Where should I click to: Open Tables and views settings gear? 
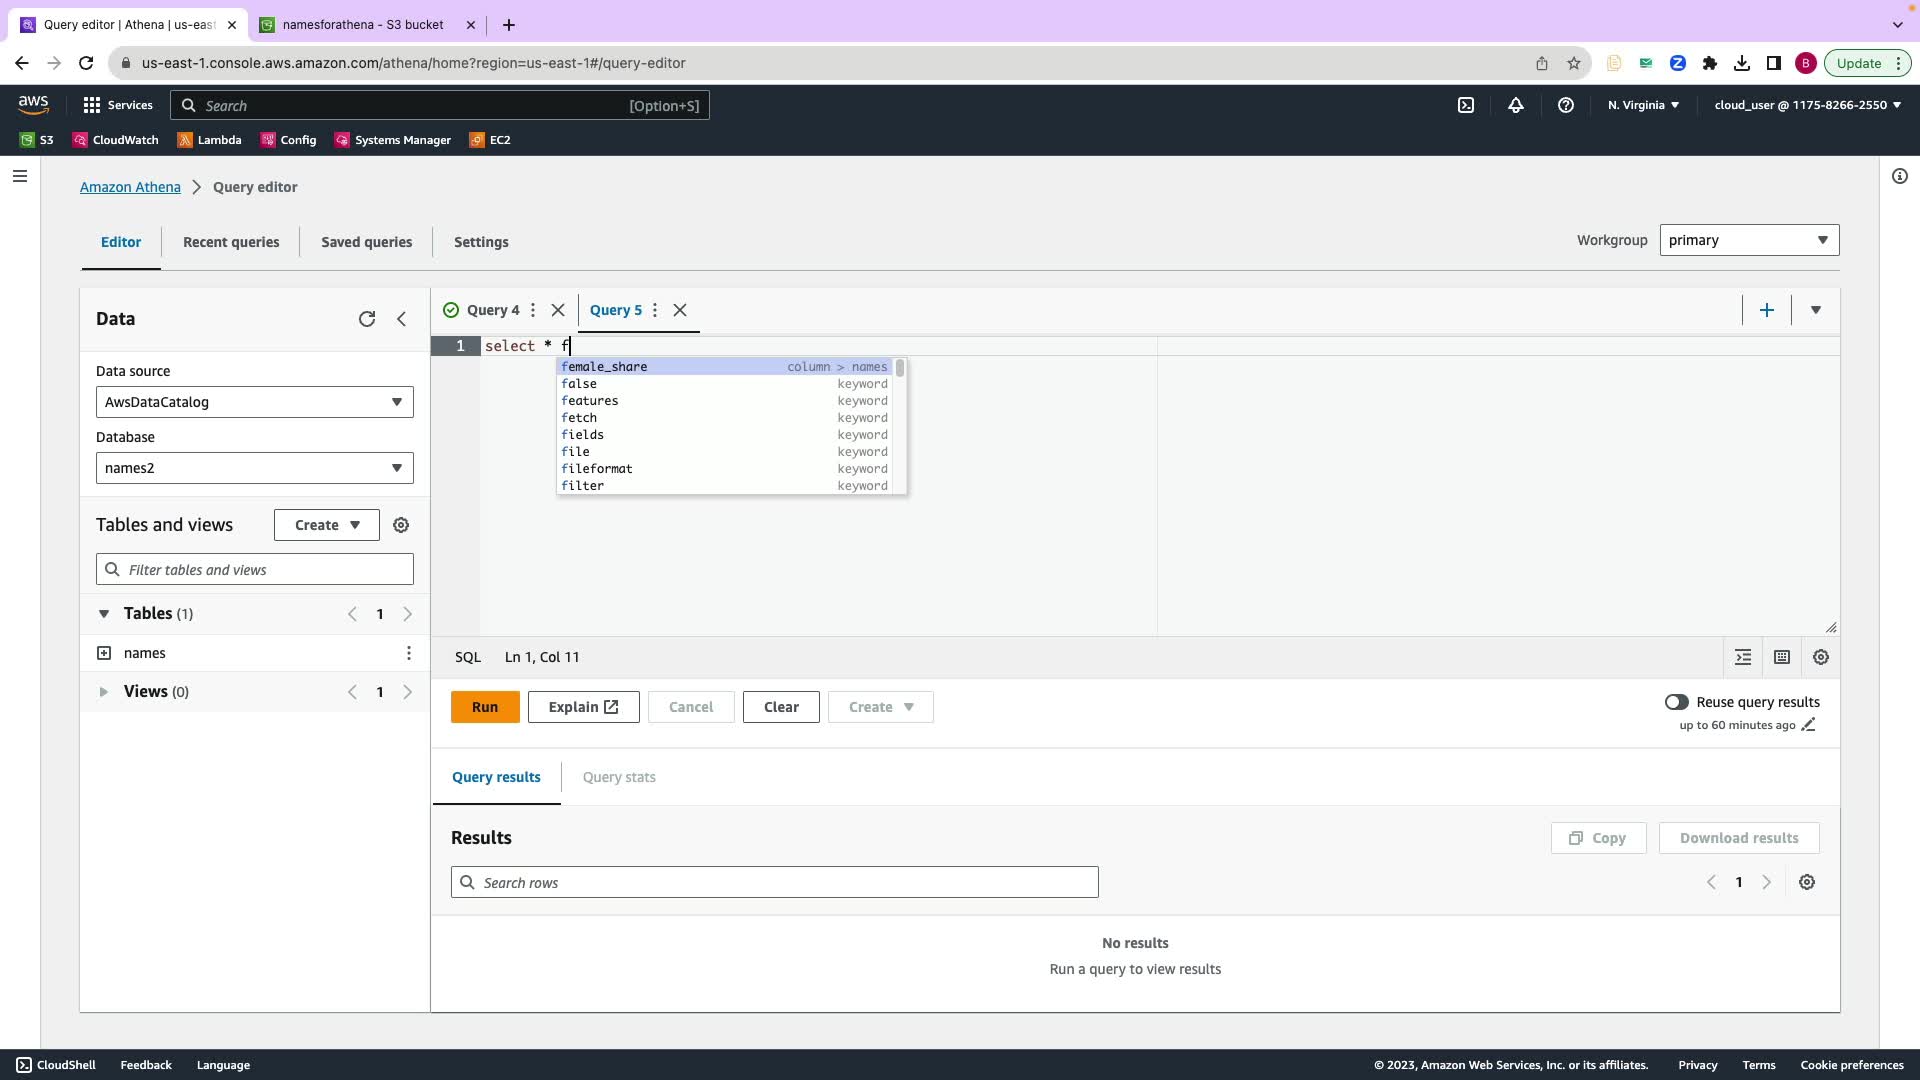pyautogui.click(x=401, y=525)
